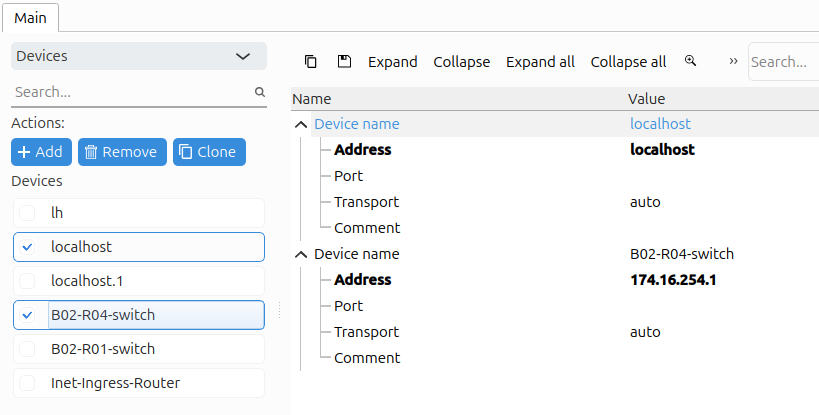Click the bold localhost address value
The height and width of the screenshot is (415, 819).
coord(662,150)
